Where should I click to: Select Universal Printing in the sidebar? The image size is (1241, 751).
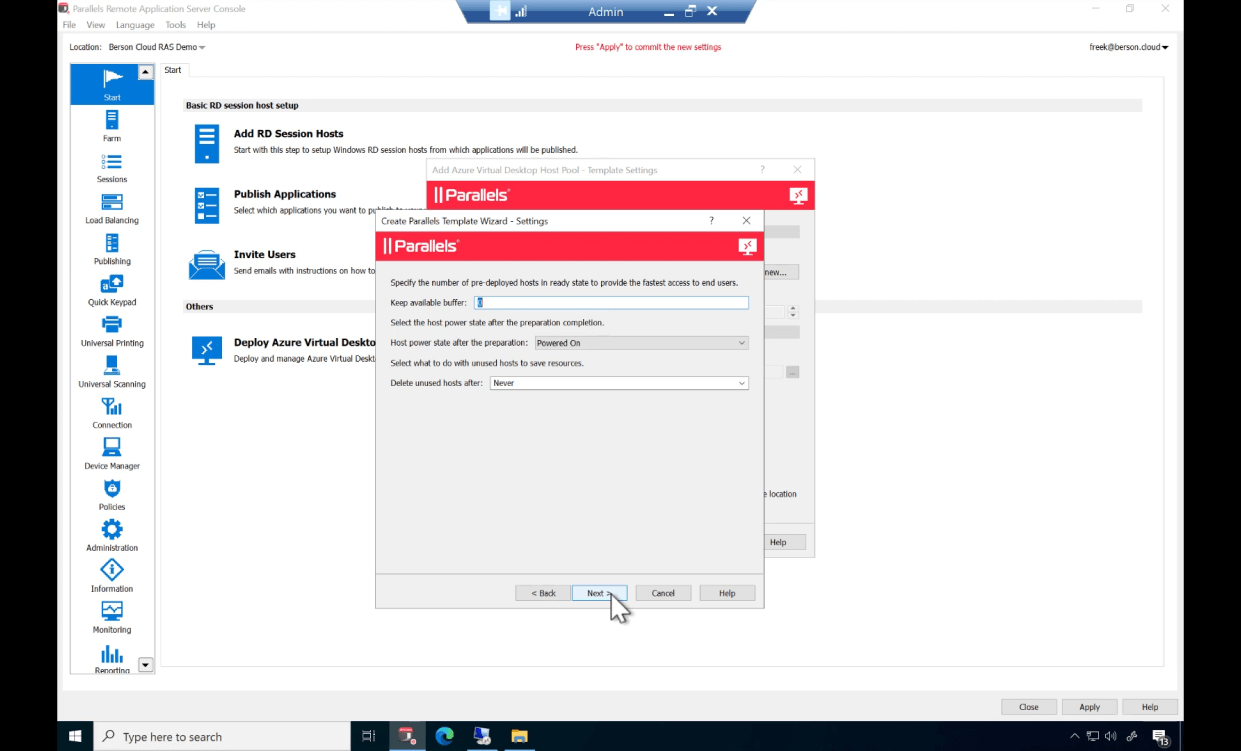pyautogui.click(x=111, y=330)
